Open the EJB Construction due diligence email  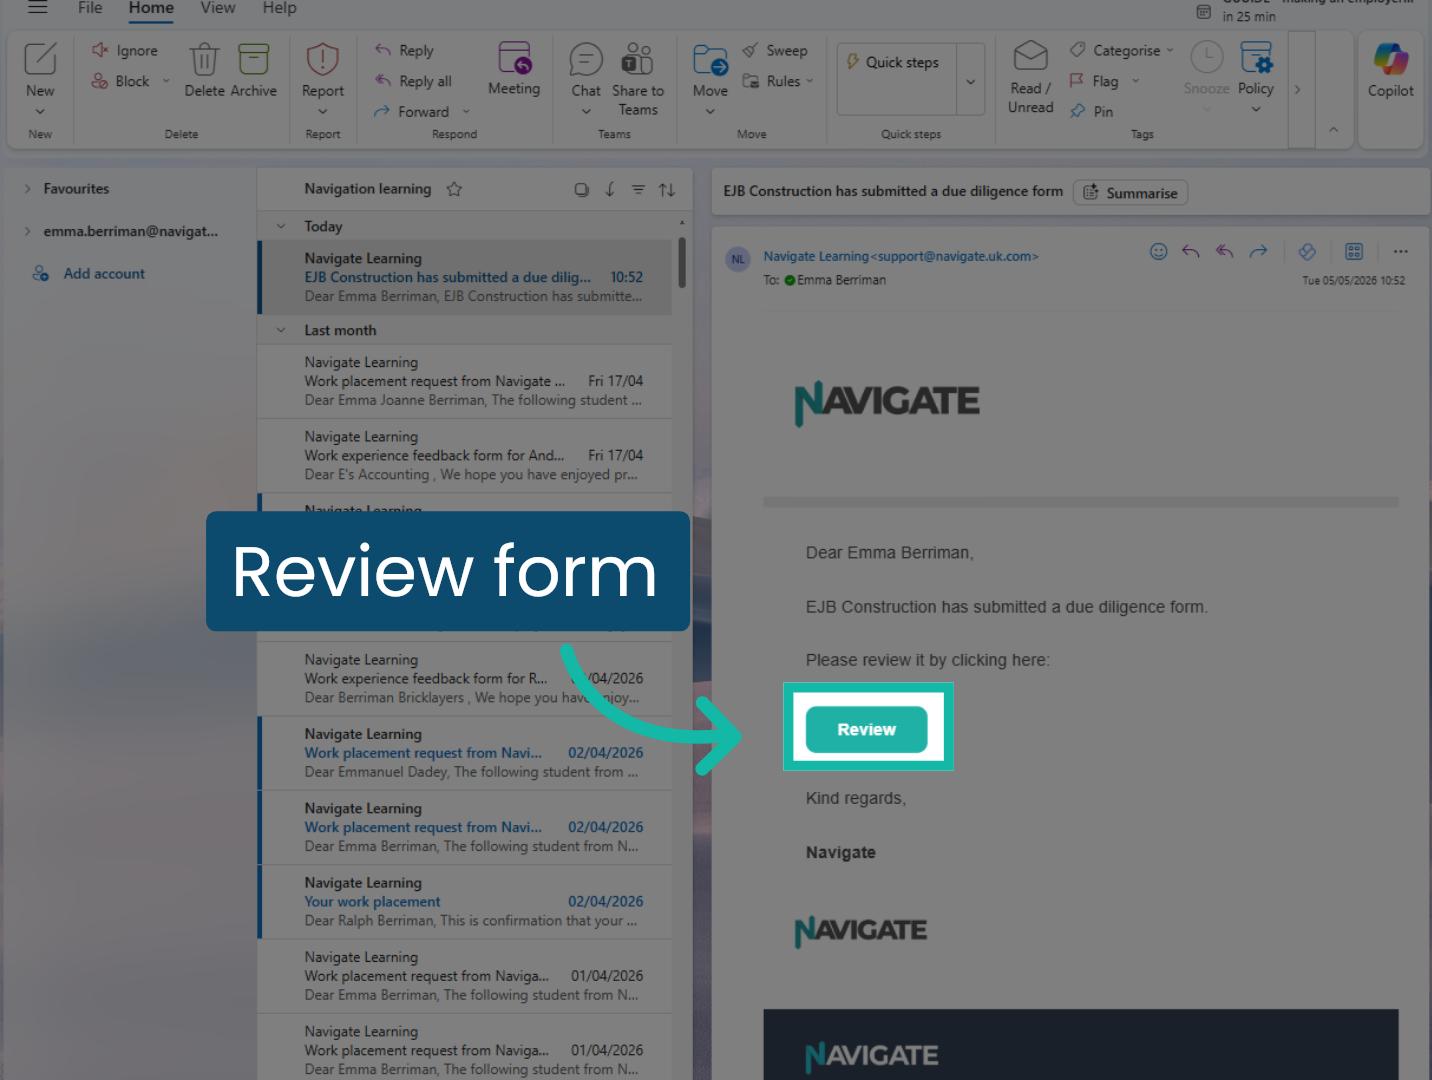(x=465, y=277)
